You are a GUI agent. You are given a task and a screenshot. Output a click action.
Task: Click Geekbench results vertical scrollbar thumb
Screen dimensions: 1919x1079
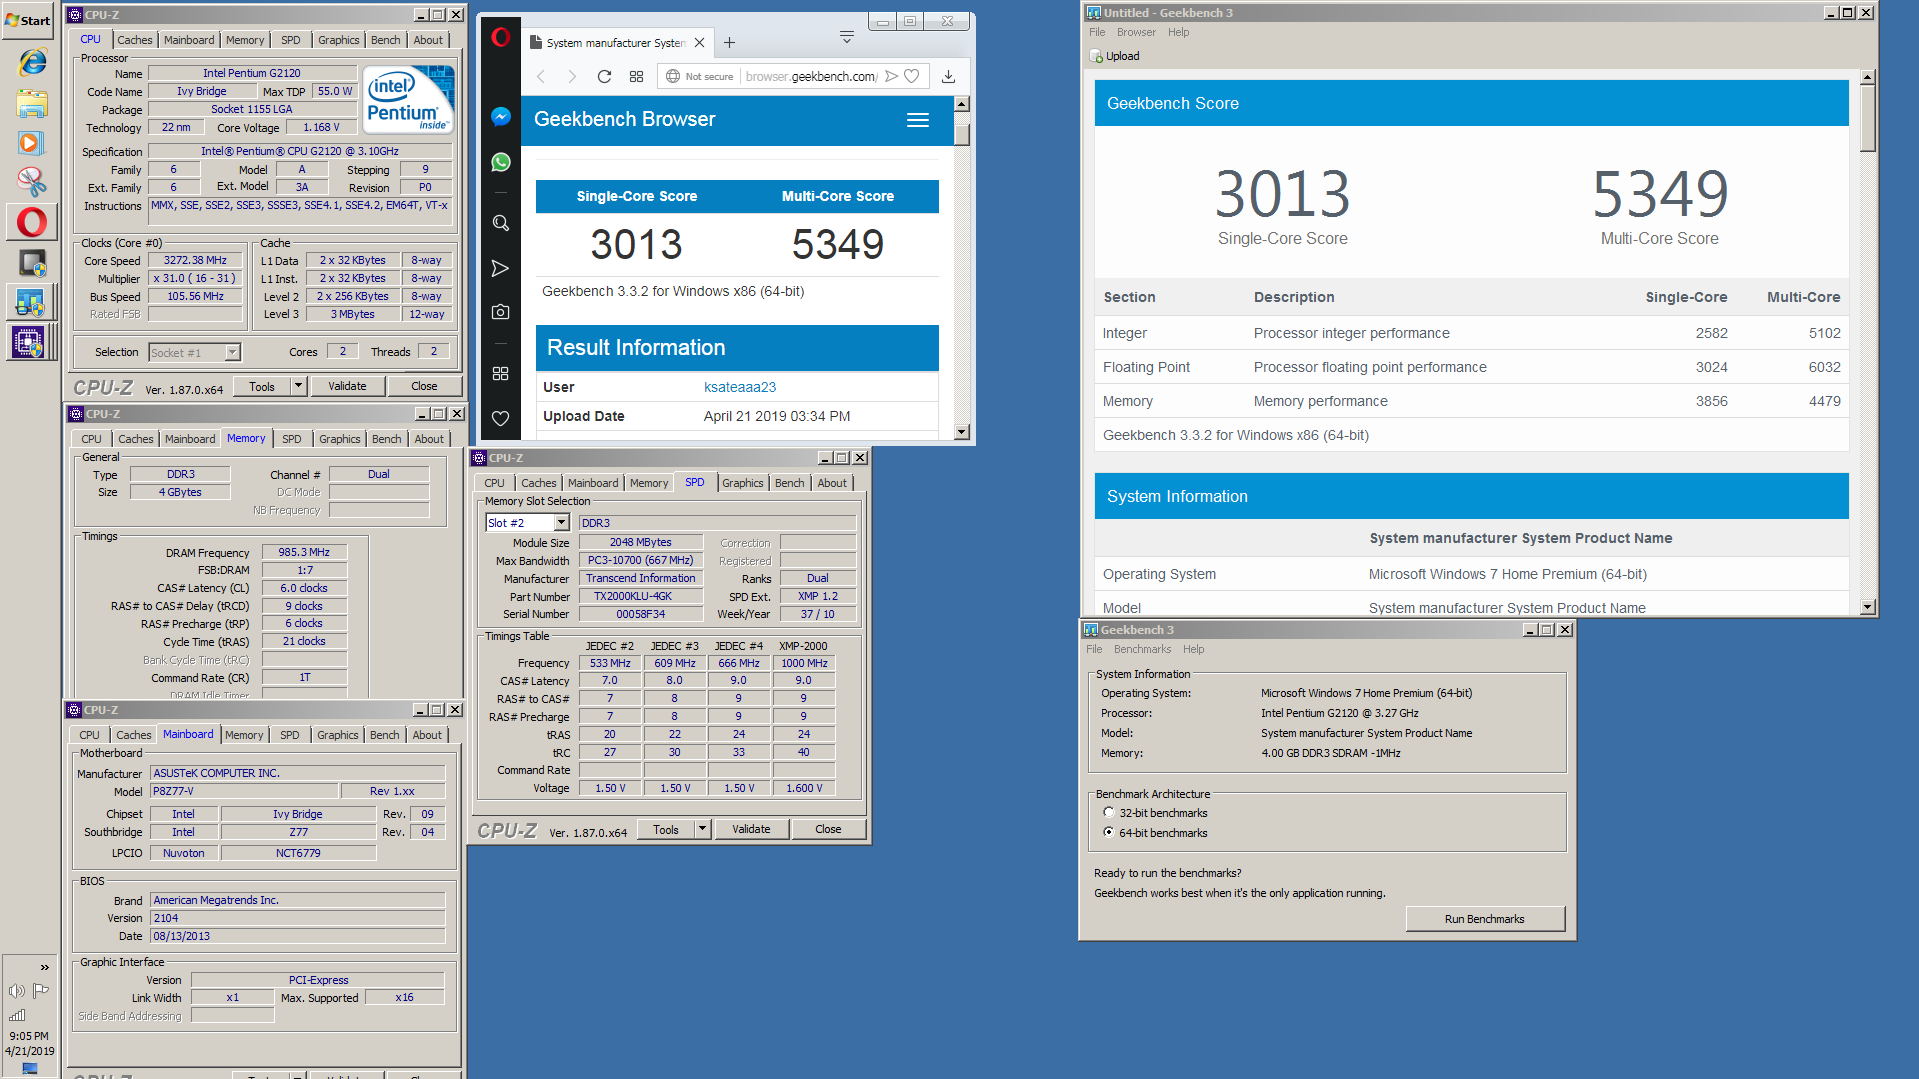click(x=1867, y=118)
